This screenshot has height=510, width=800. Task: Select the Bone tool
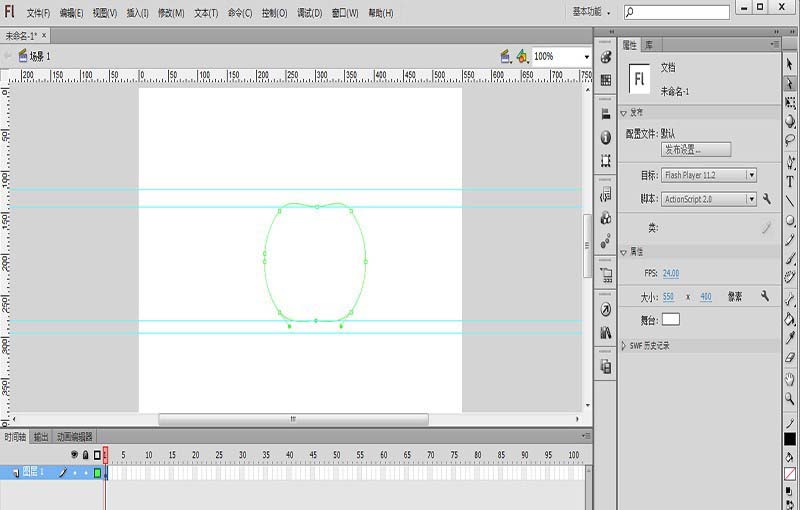(x=790, y=299)
